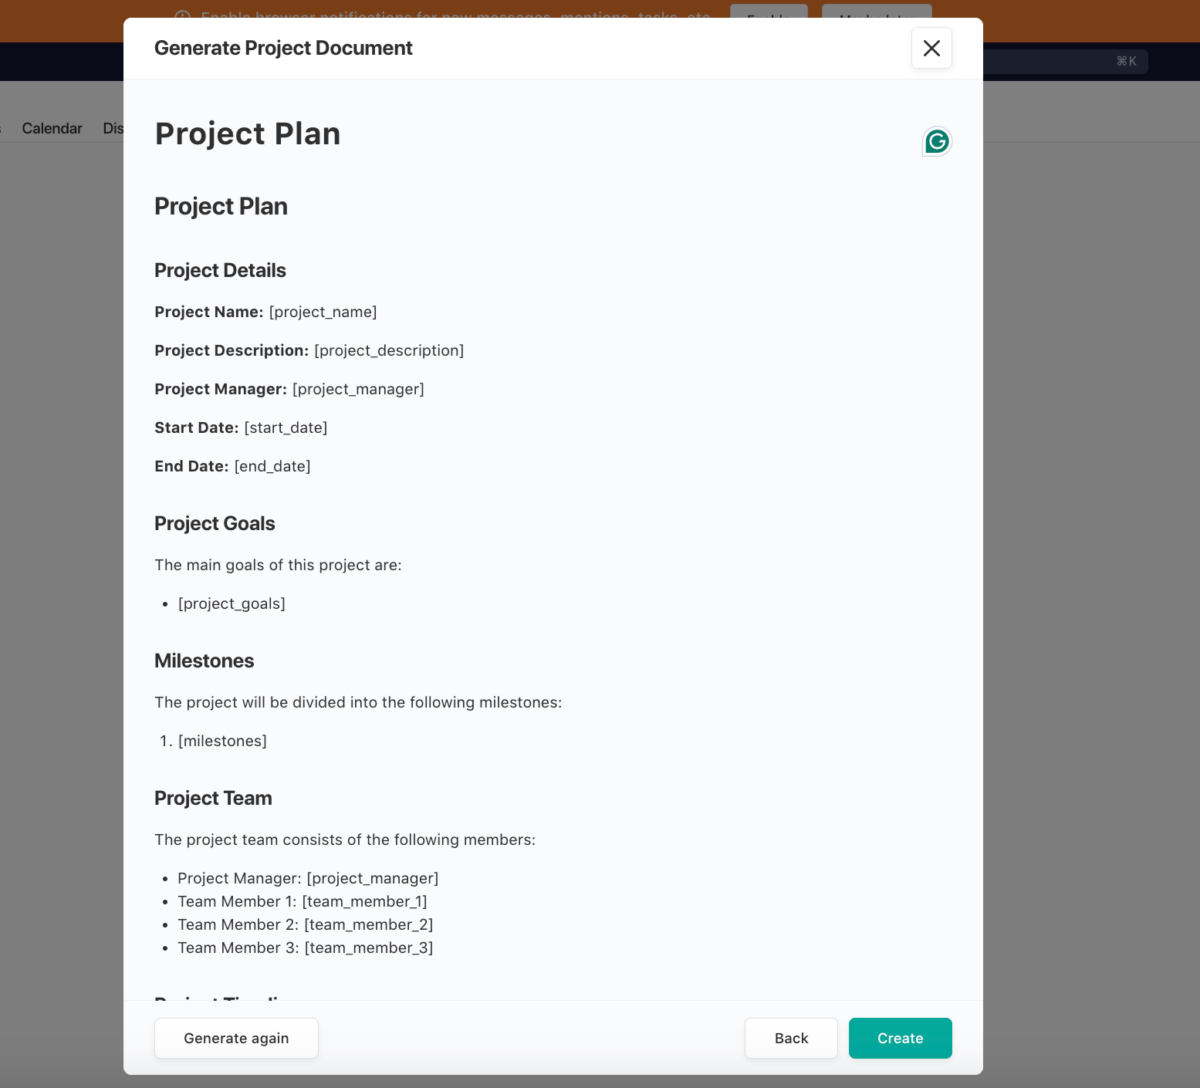Viewport: 1200px width, 1088px height.
Task: Open the search bar with ⌘K shortcut
Action: 1126,61
